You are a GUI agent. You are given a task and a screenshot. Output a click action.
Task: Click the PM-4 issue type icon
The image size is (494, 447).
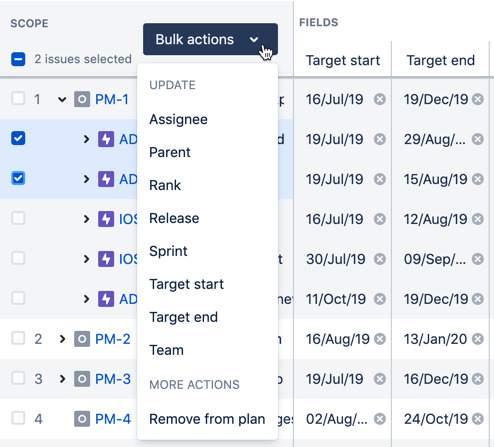point(82,419)
